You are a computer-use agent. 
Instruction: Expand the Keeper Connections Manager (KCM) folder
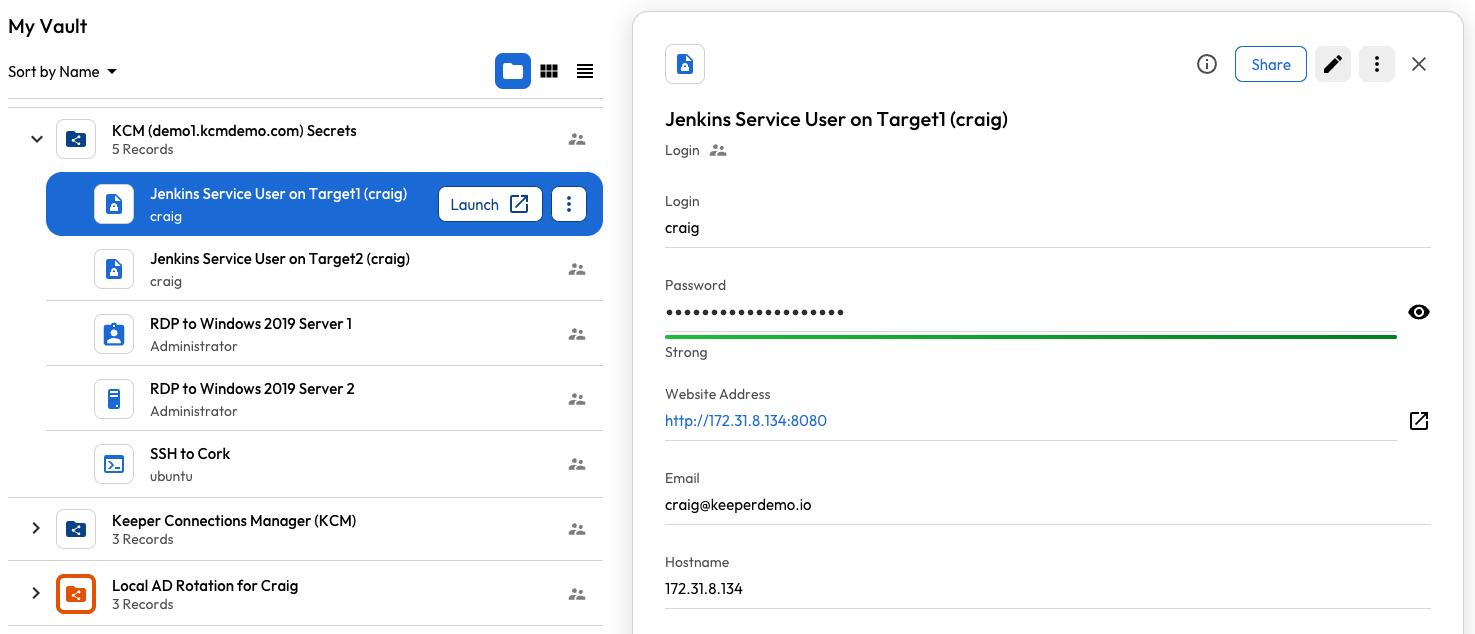[37, 529]
